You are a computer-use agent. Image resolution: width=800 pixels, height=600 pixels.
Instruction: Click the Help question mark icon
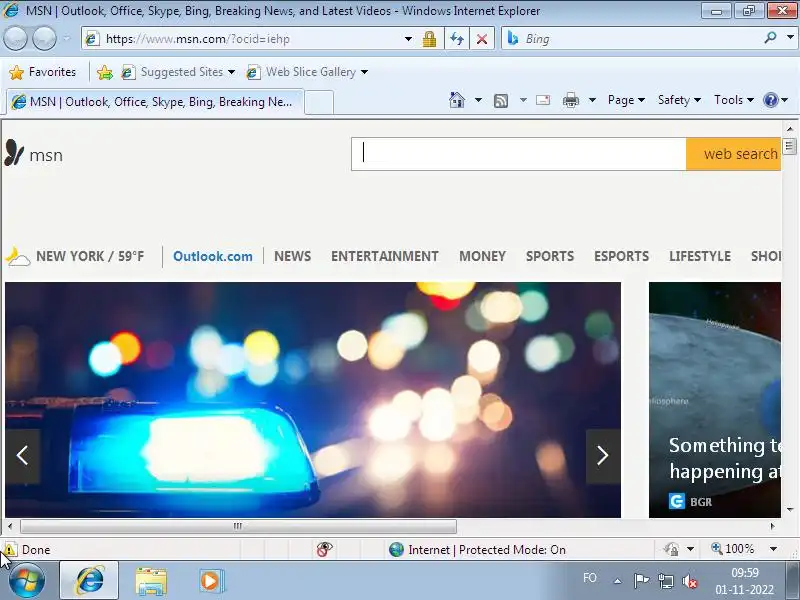click(771, 100)
